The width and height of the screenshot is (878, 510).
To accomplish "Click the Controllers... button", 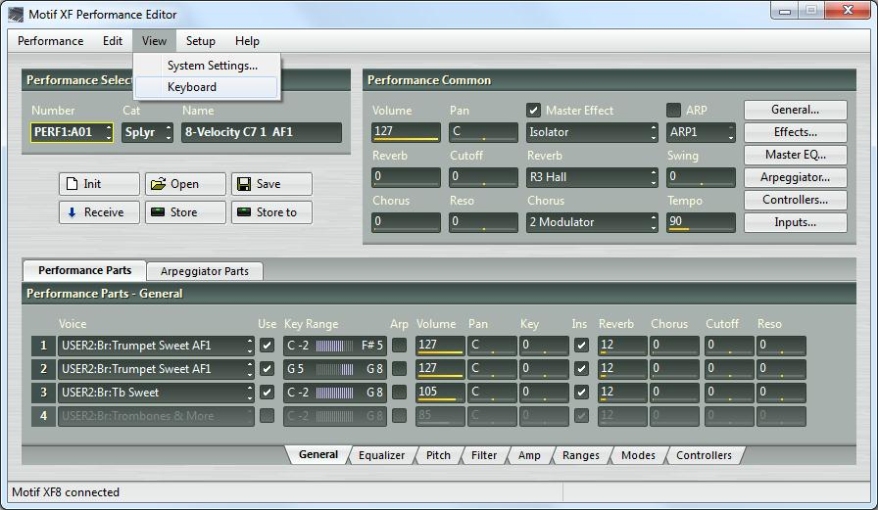I will pyautogui.click(x=795, y=199).
